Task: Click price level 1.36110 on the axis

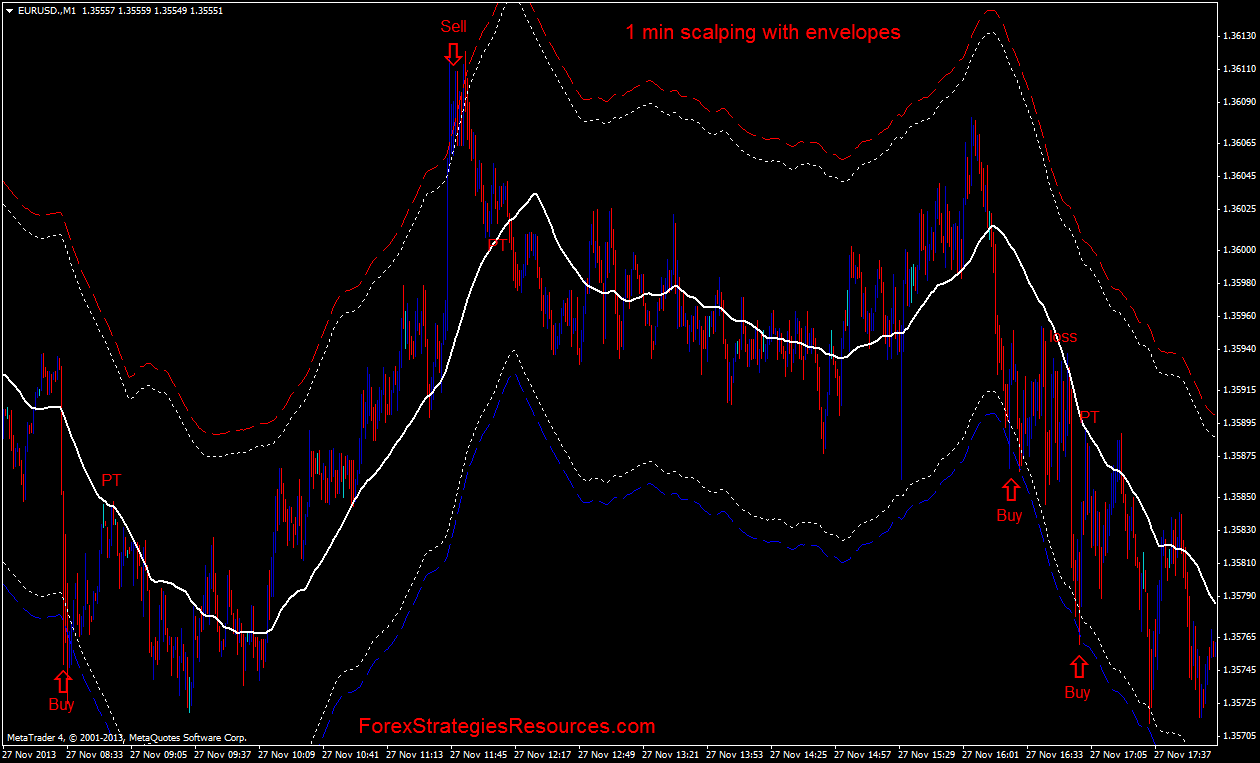Action: coord(1238,69)
